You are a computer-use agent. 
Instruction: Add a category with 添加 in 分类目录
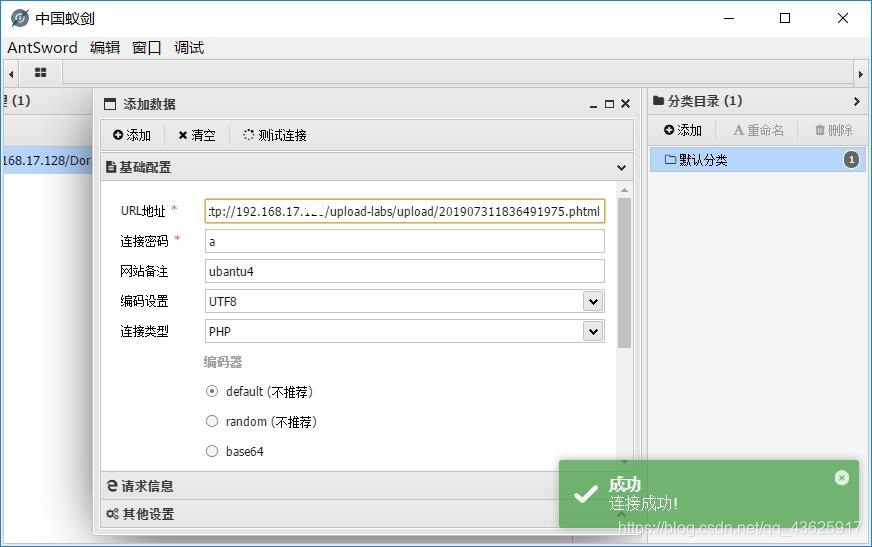pos(683,130)
